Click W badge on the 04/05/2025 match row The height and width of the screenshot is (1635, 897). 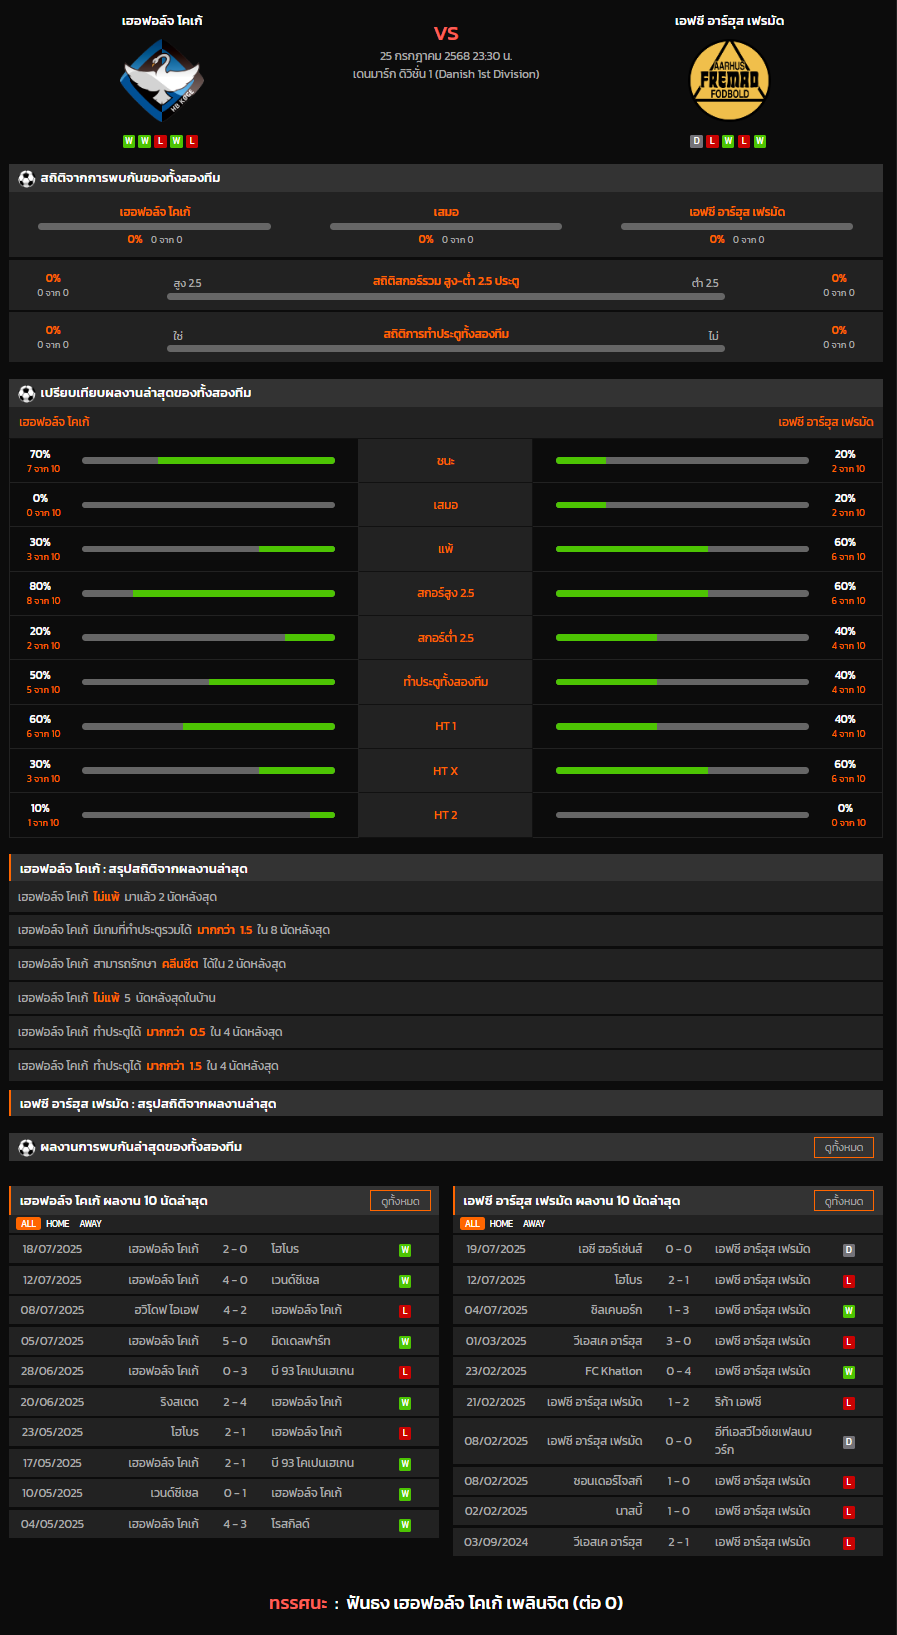tap(405, 1525)
